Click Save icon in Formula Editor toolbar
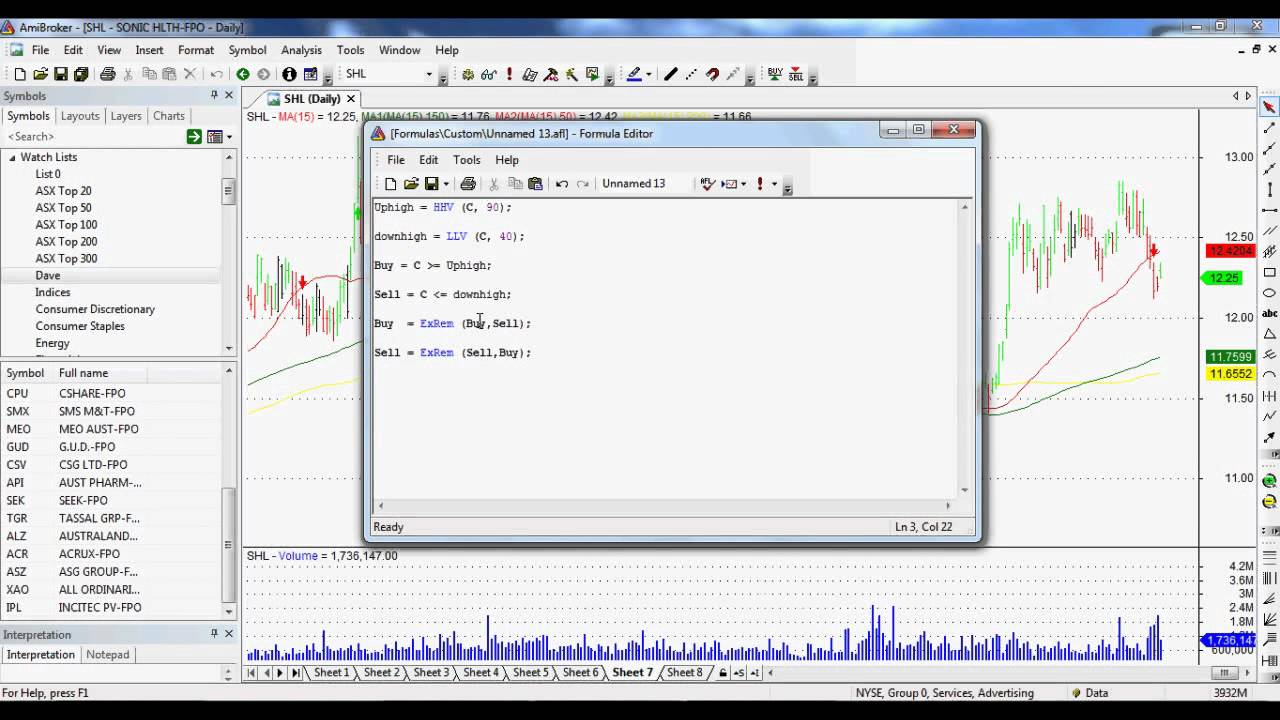 [x=431, y=184]
